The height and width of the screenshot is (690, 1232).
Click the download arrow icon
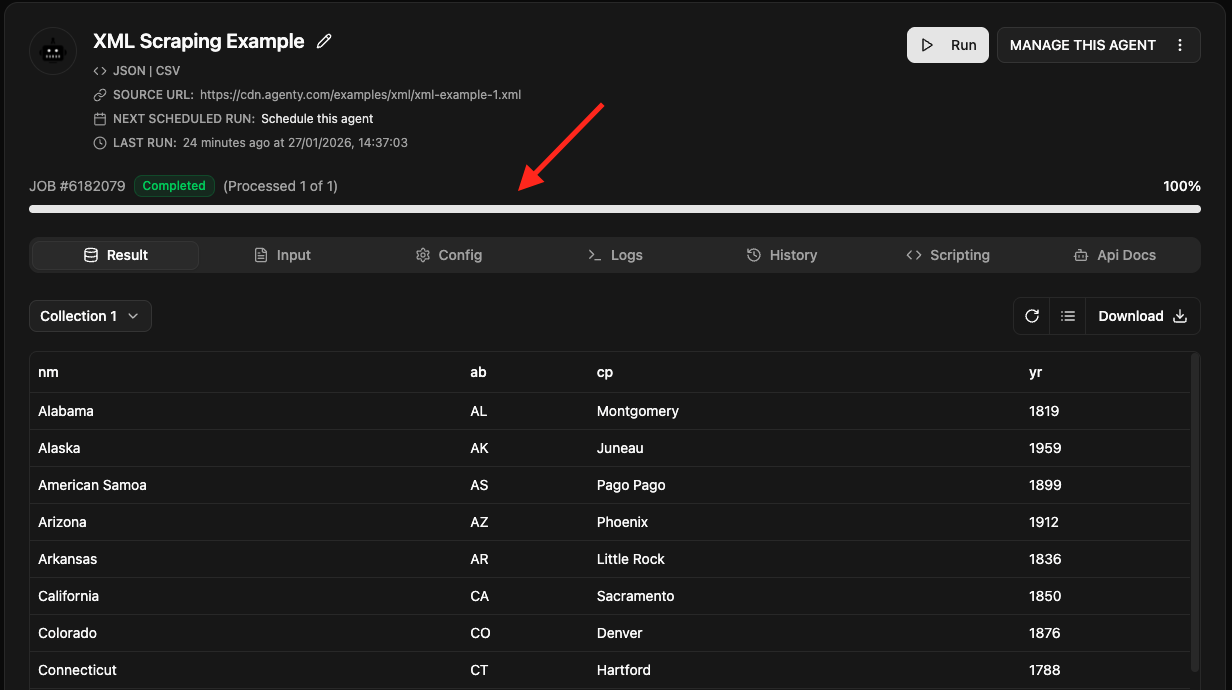point(1180,316)
